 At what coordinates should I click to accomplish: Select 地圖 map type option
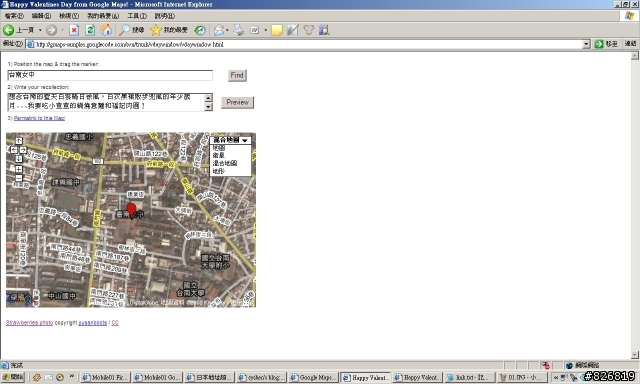click(219, 148)
